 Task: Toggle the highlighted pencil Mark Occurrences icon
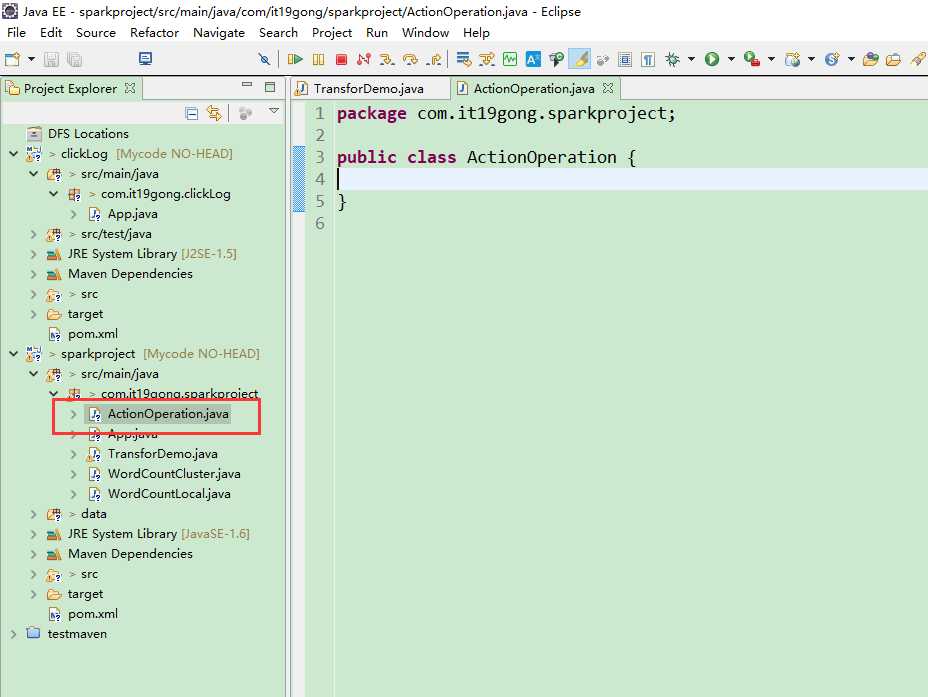(x=580, y=59)
